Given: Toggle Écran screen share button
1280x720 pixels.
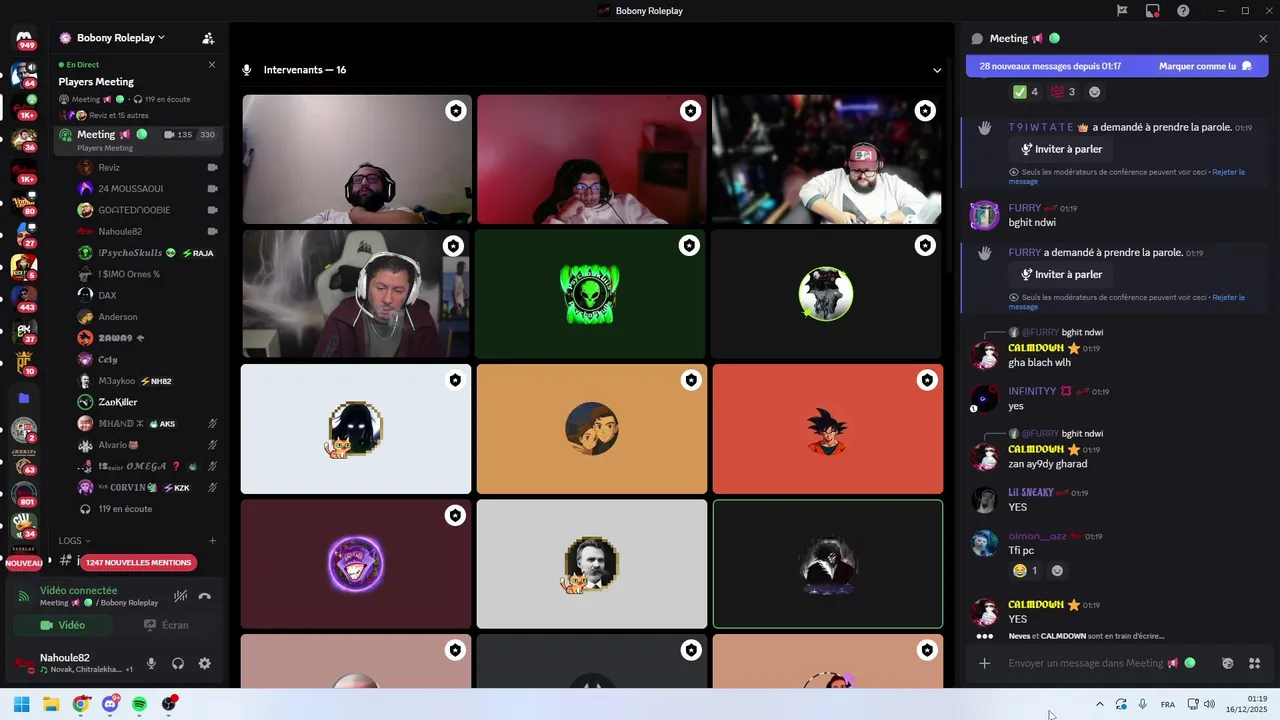Looking at the screenshot, I should [x=166, y=625].
